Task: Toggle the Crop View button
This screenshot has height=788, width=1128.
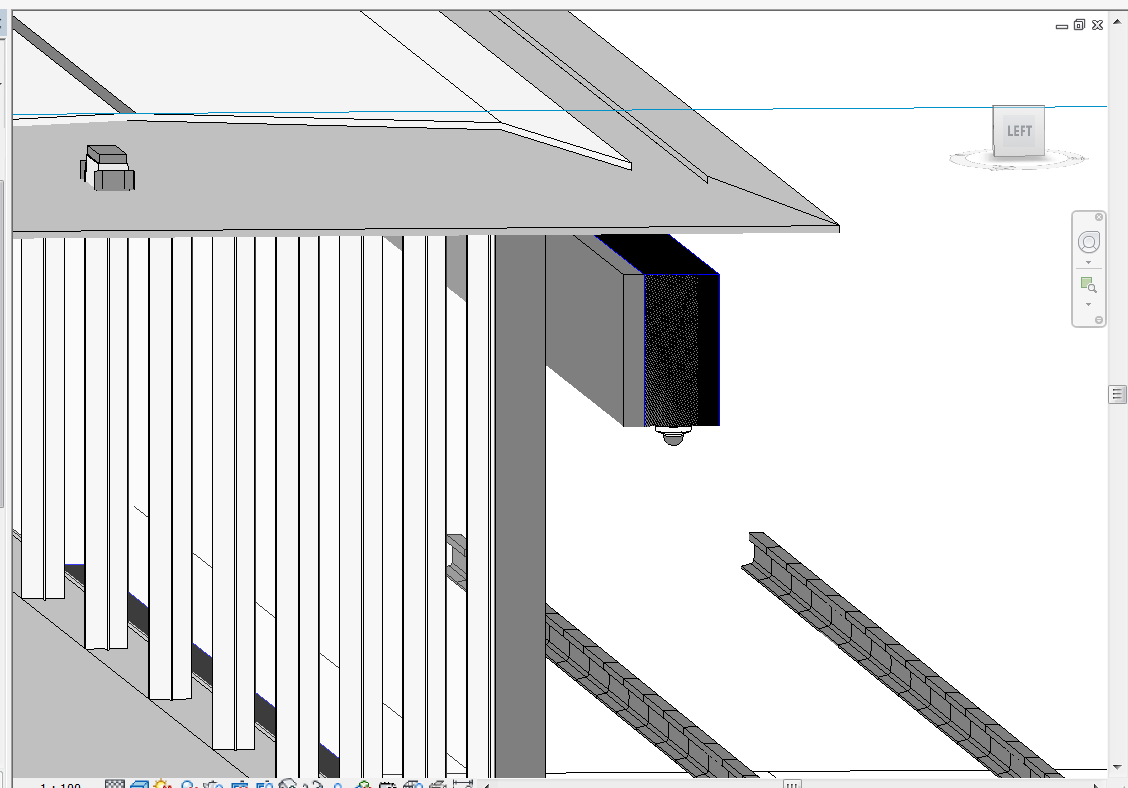Action: tap(240, 786)
